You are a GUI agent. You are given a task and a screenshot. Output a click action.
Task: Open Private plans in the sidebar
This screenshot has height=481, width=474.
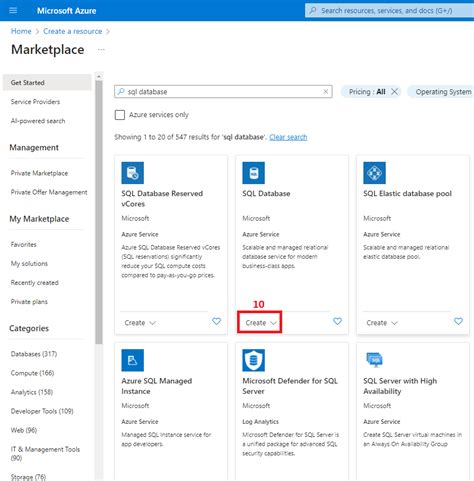pyautogui.click(x=29, y=302)
